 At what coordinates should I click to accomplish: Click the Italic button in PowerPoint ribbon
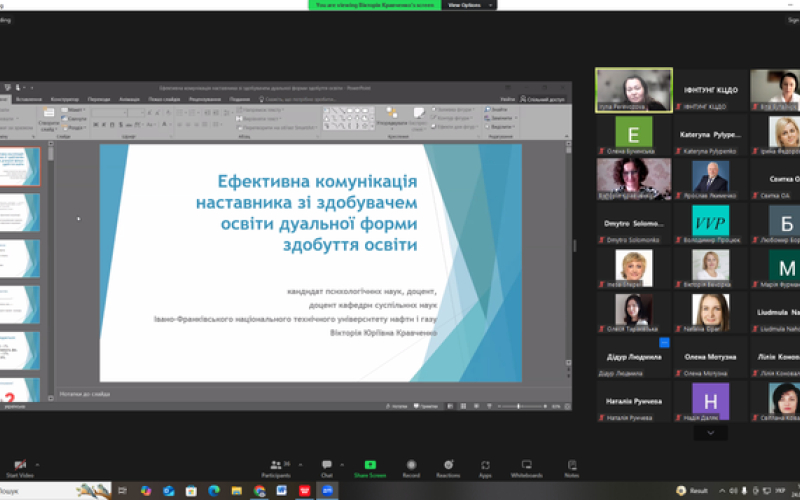(x=104, y=124)
